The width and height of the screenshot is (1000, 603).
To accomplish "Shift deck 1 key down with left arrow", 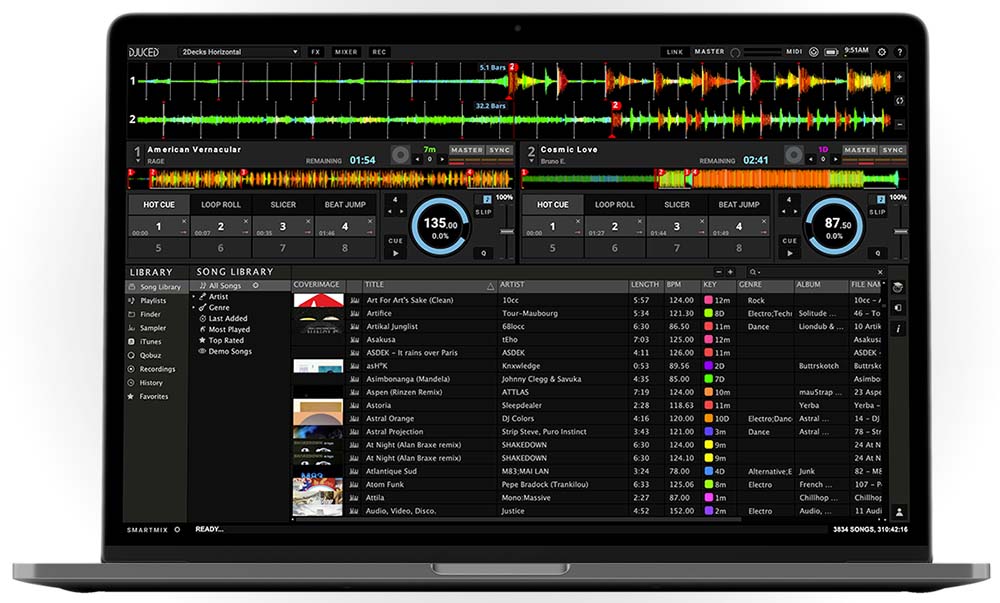I will 418,159.
